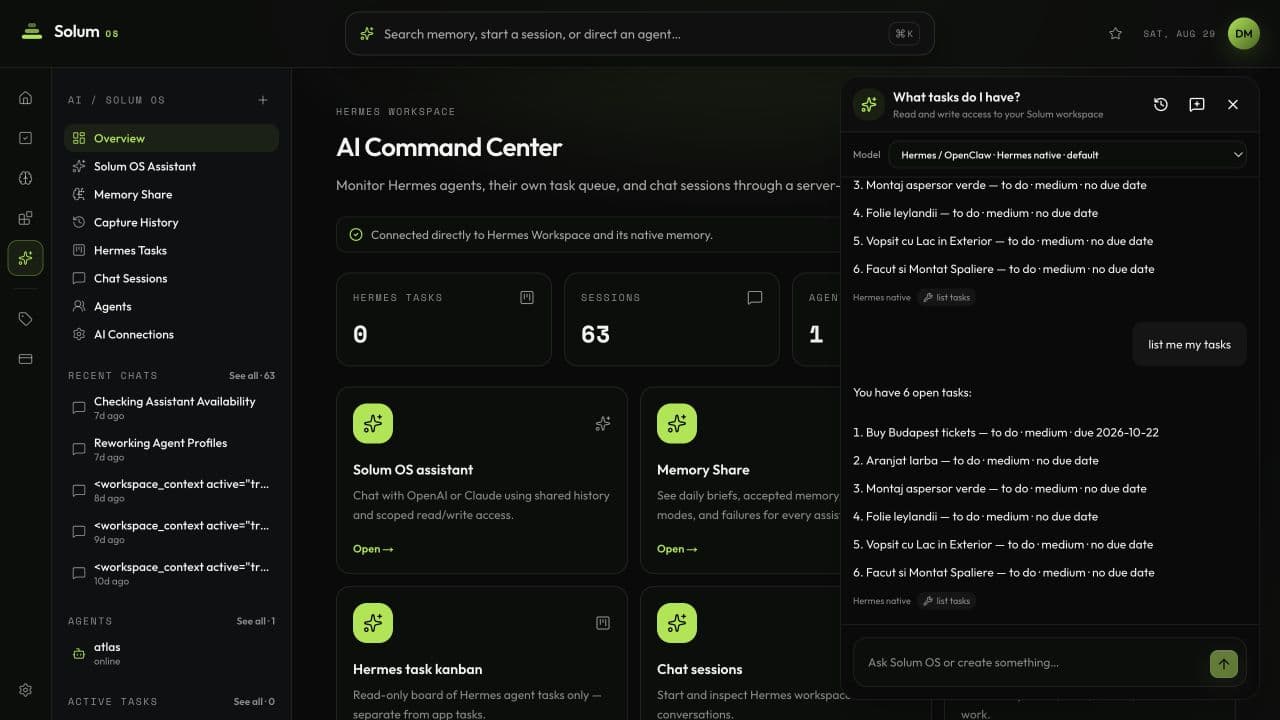Screen dimensions: 1280x720
Task: Open Hermes Tasks in sidebar
Action: tap(171, 250)
